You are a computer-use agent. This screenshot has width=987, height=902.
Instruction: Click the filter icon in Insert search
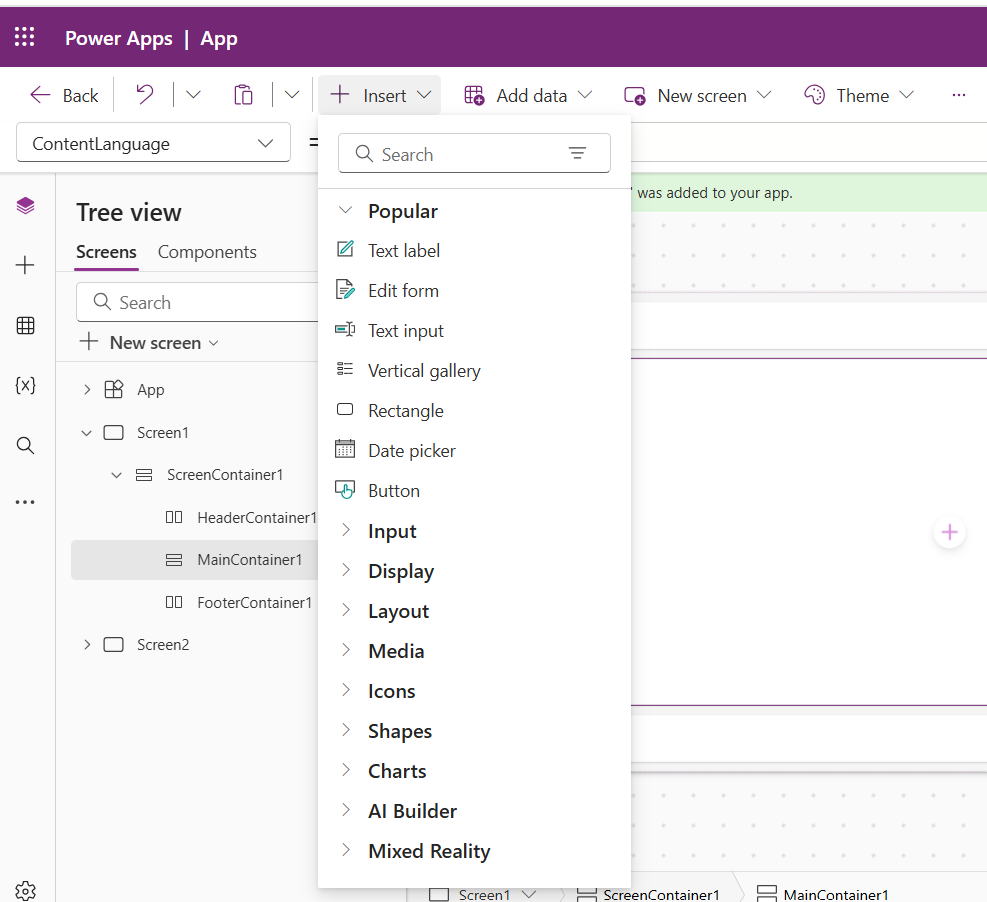(577, 153)
